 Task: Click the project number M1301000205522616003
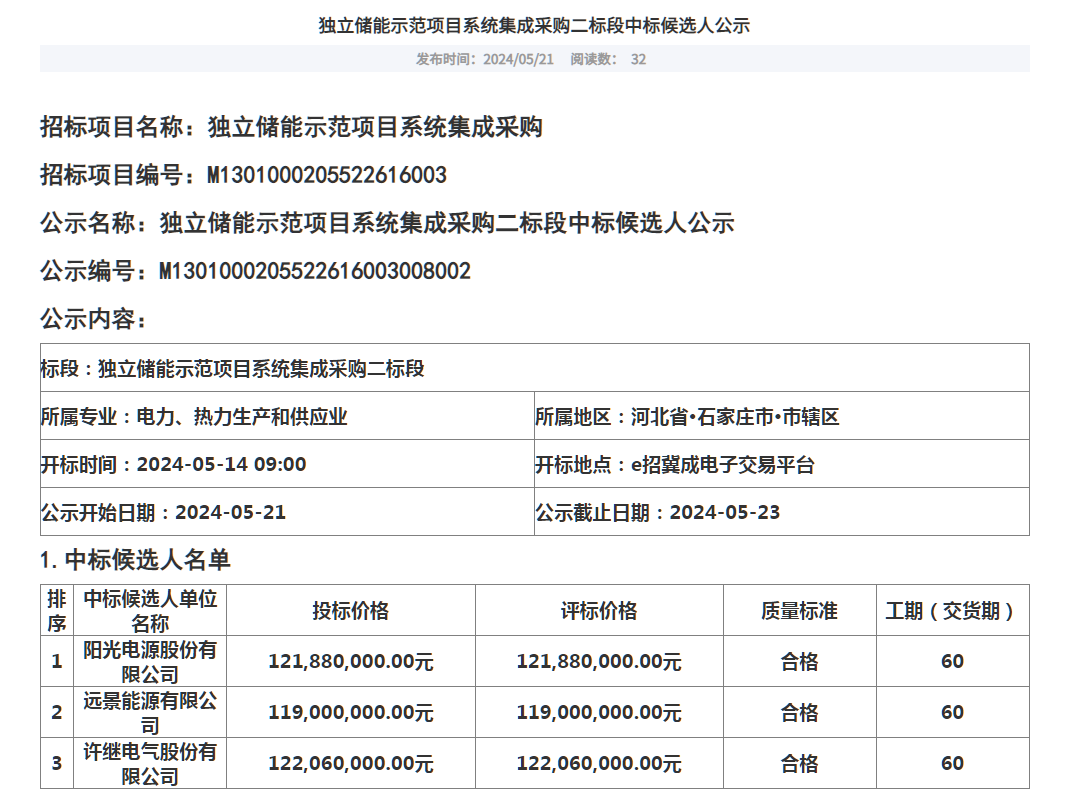327,176
